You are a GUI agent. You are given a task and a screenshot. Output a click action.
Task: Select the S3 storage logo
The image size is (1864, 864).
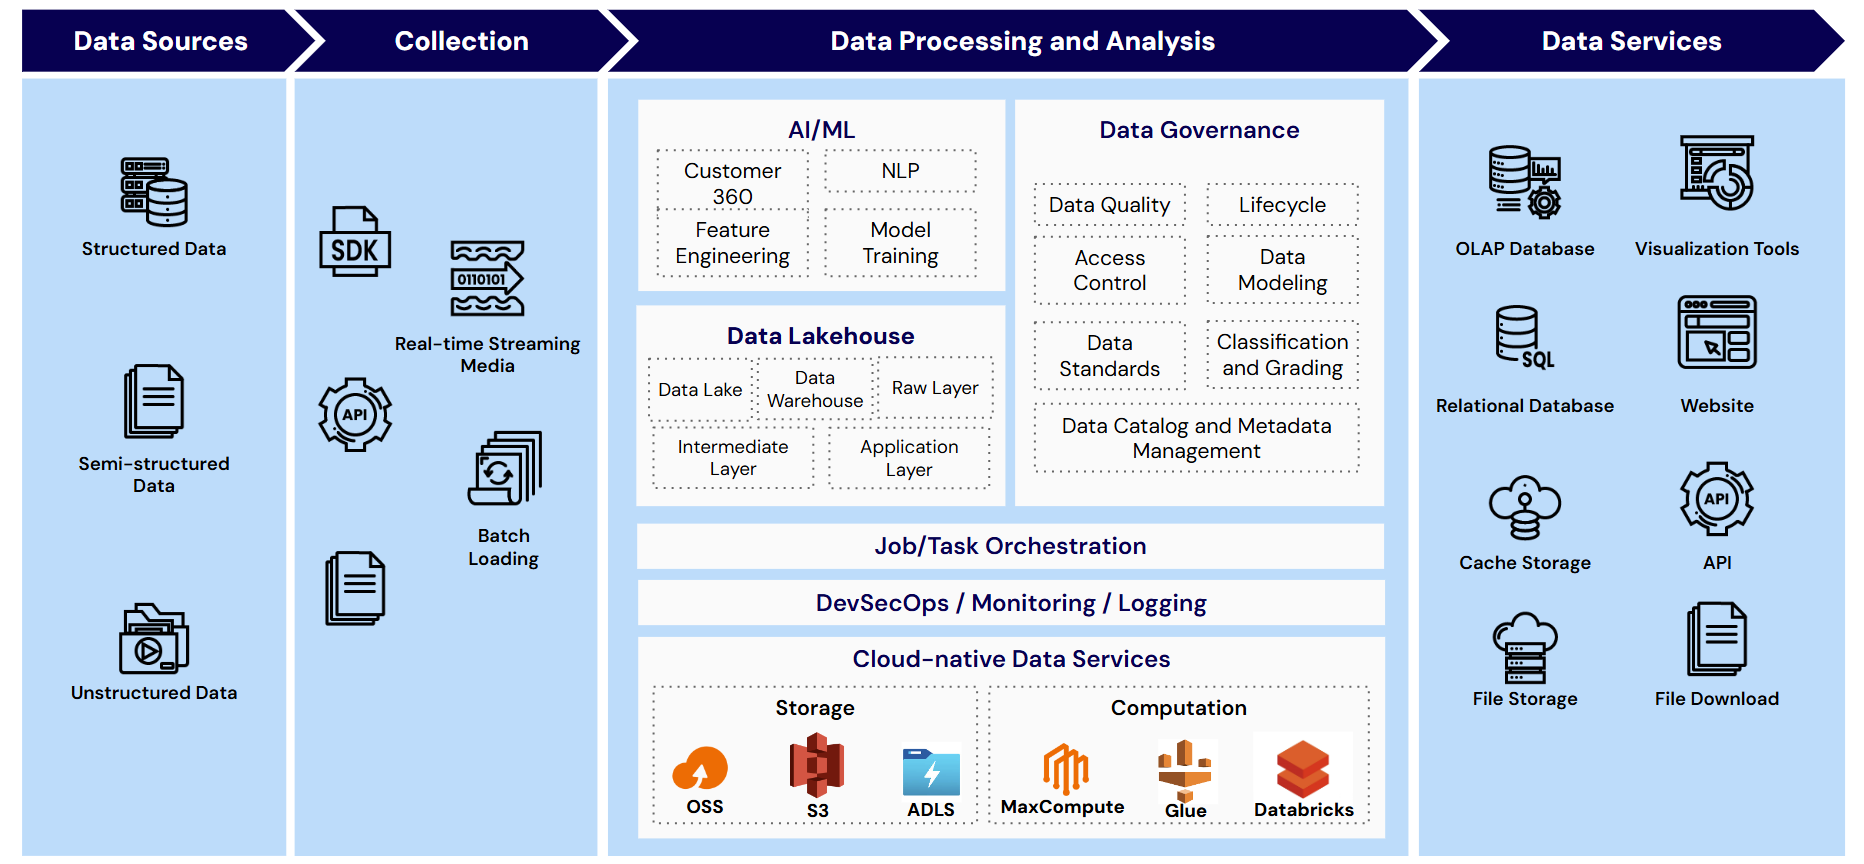point(817,765)
